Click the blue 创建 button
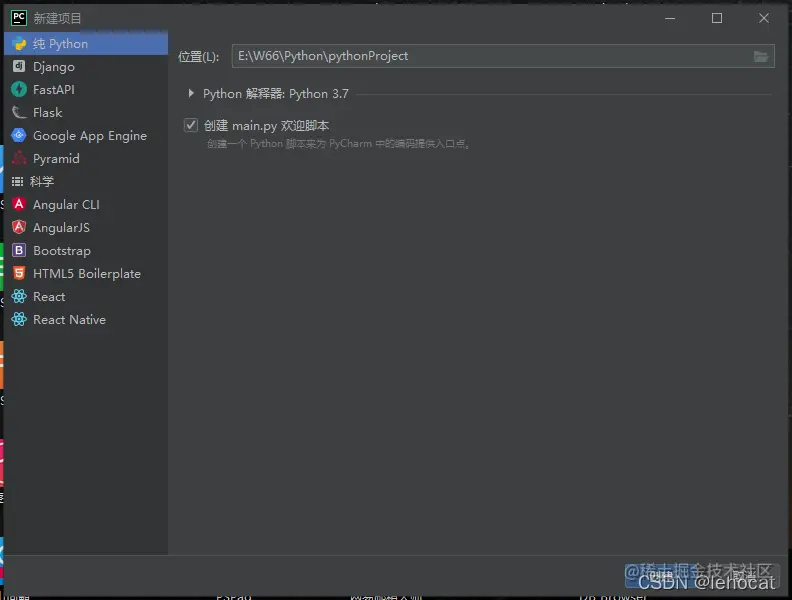 [x=660, y=575]
